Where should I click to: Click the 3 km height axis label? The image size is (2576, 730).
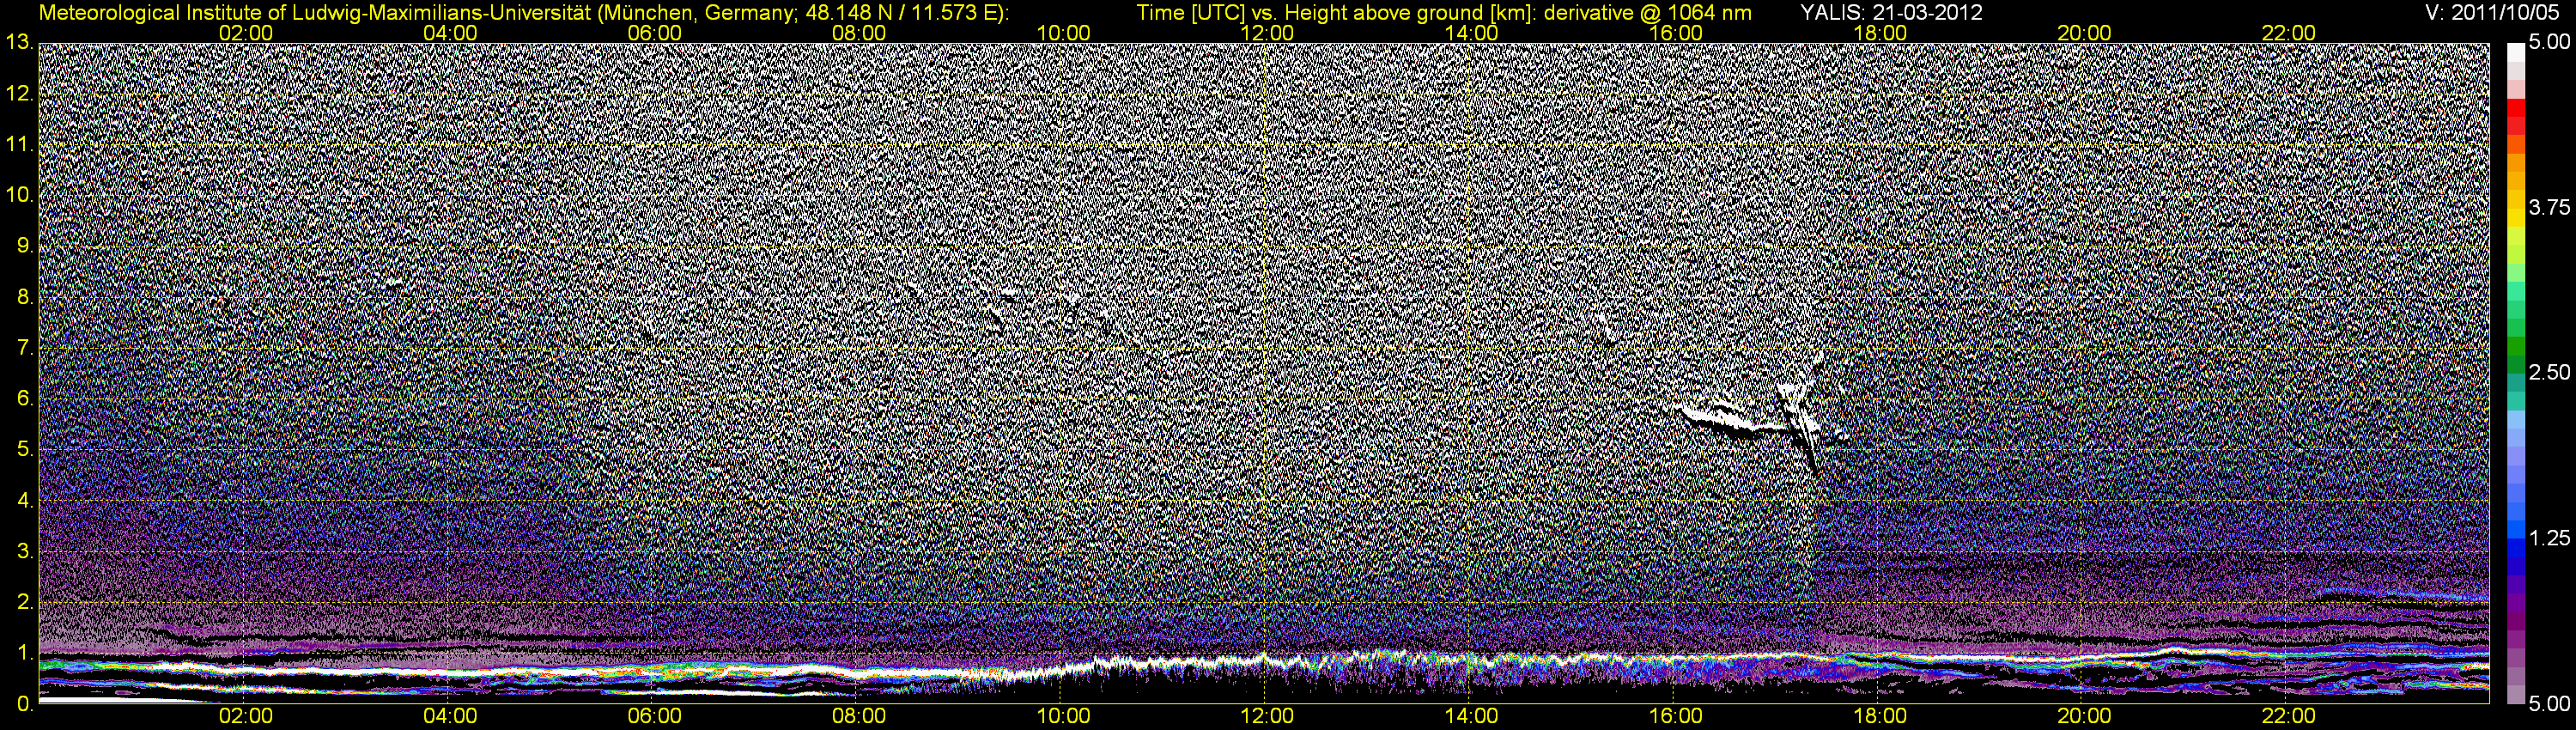(x=24, y=552)
